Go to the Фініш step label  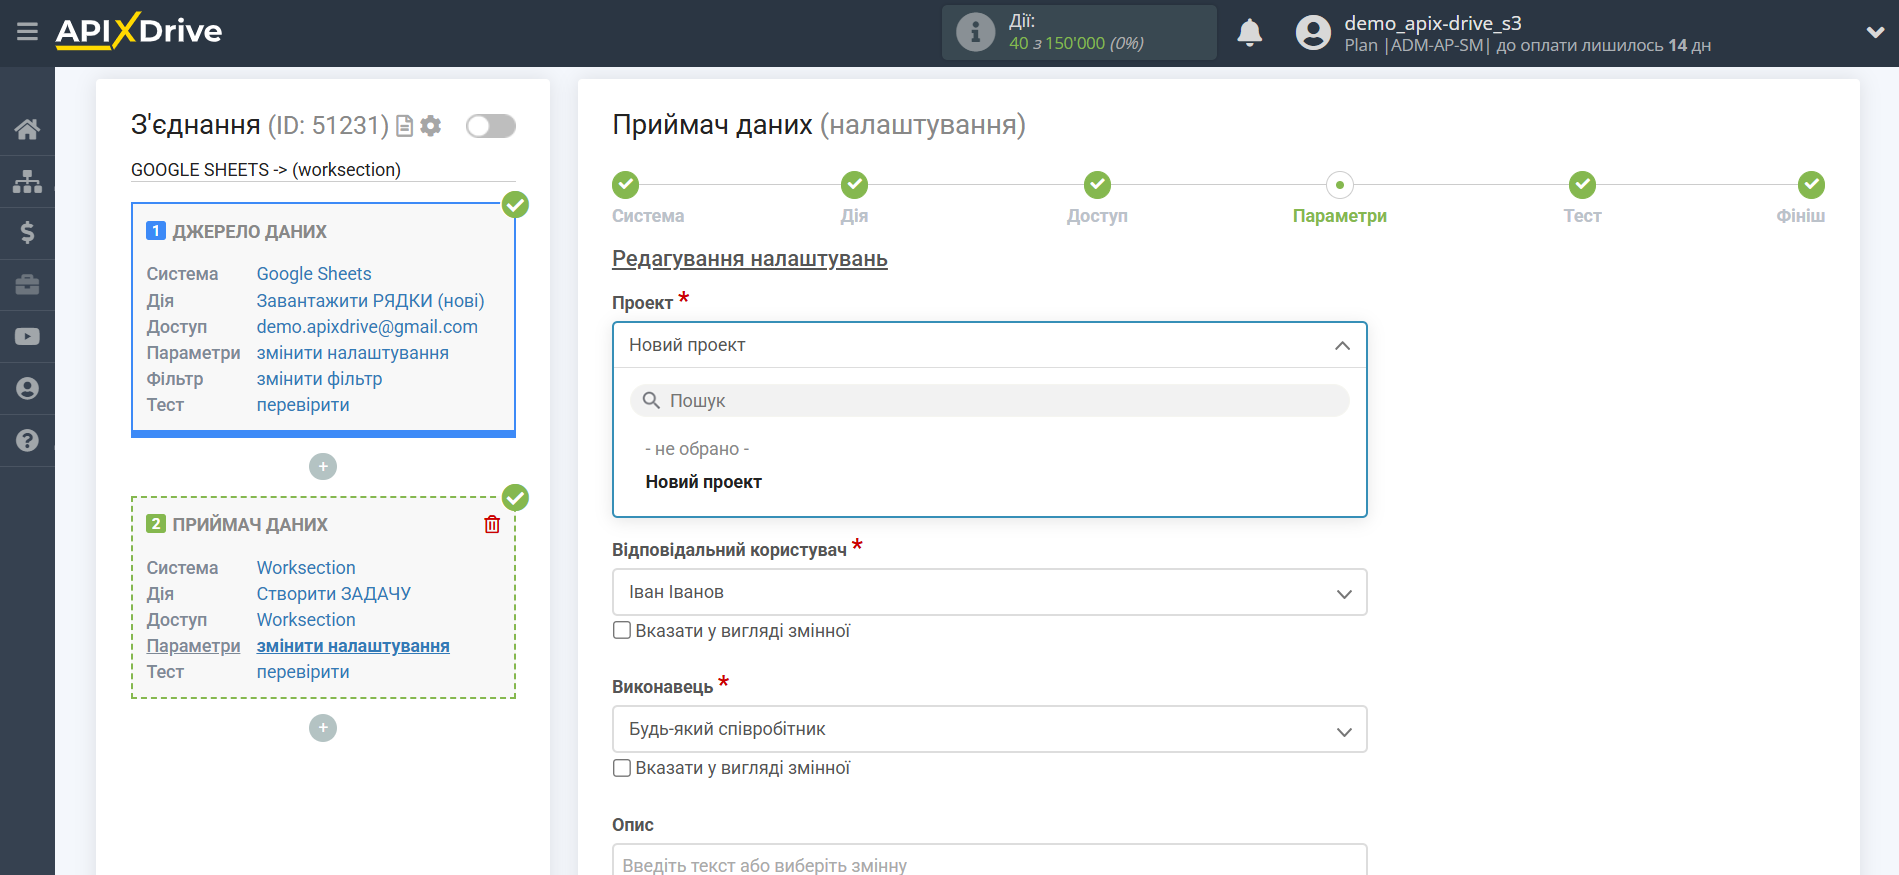coord(1800,216)
